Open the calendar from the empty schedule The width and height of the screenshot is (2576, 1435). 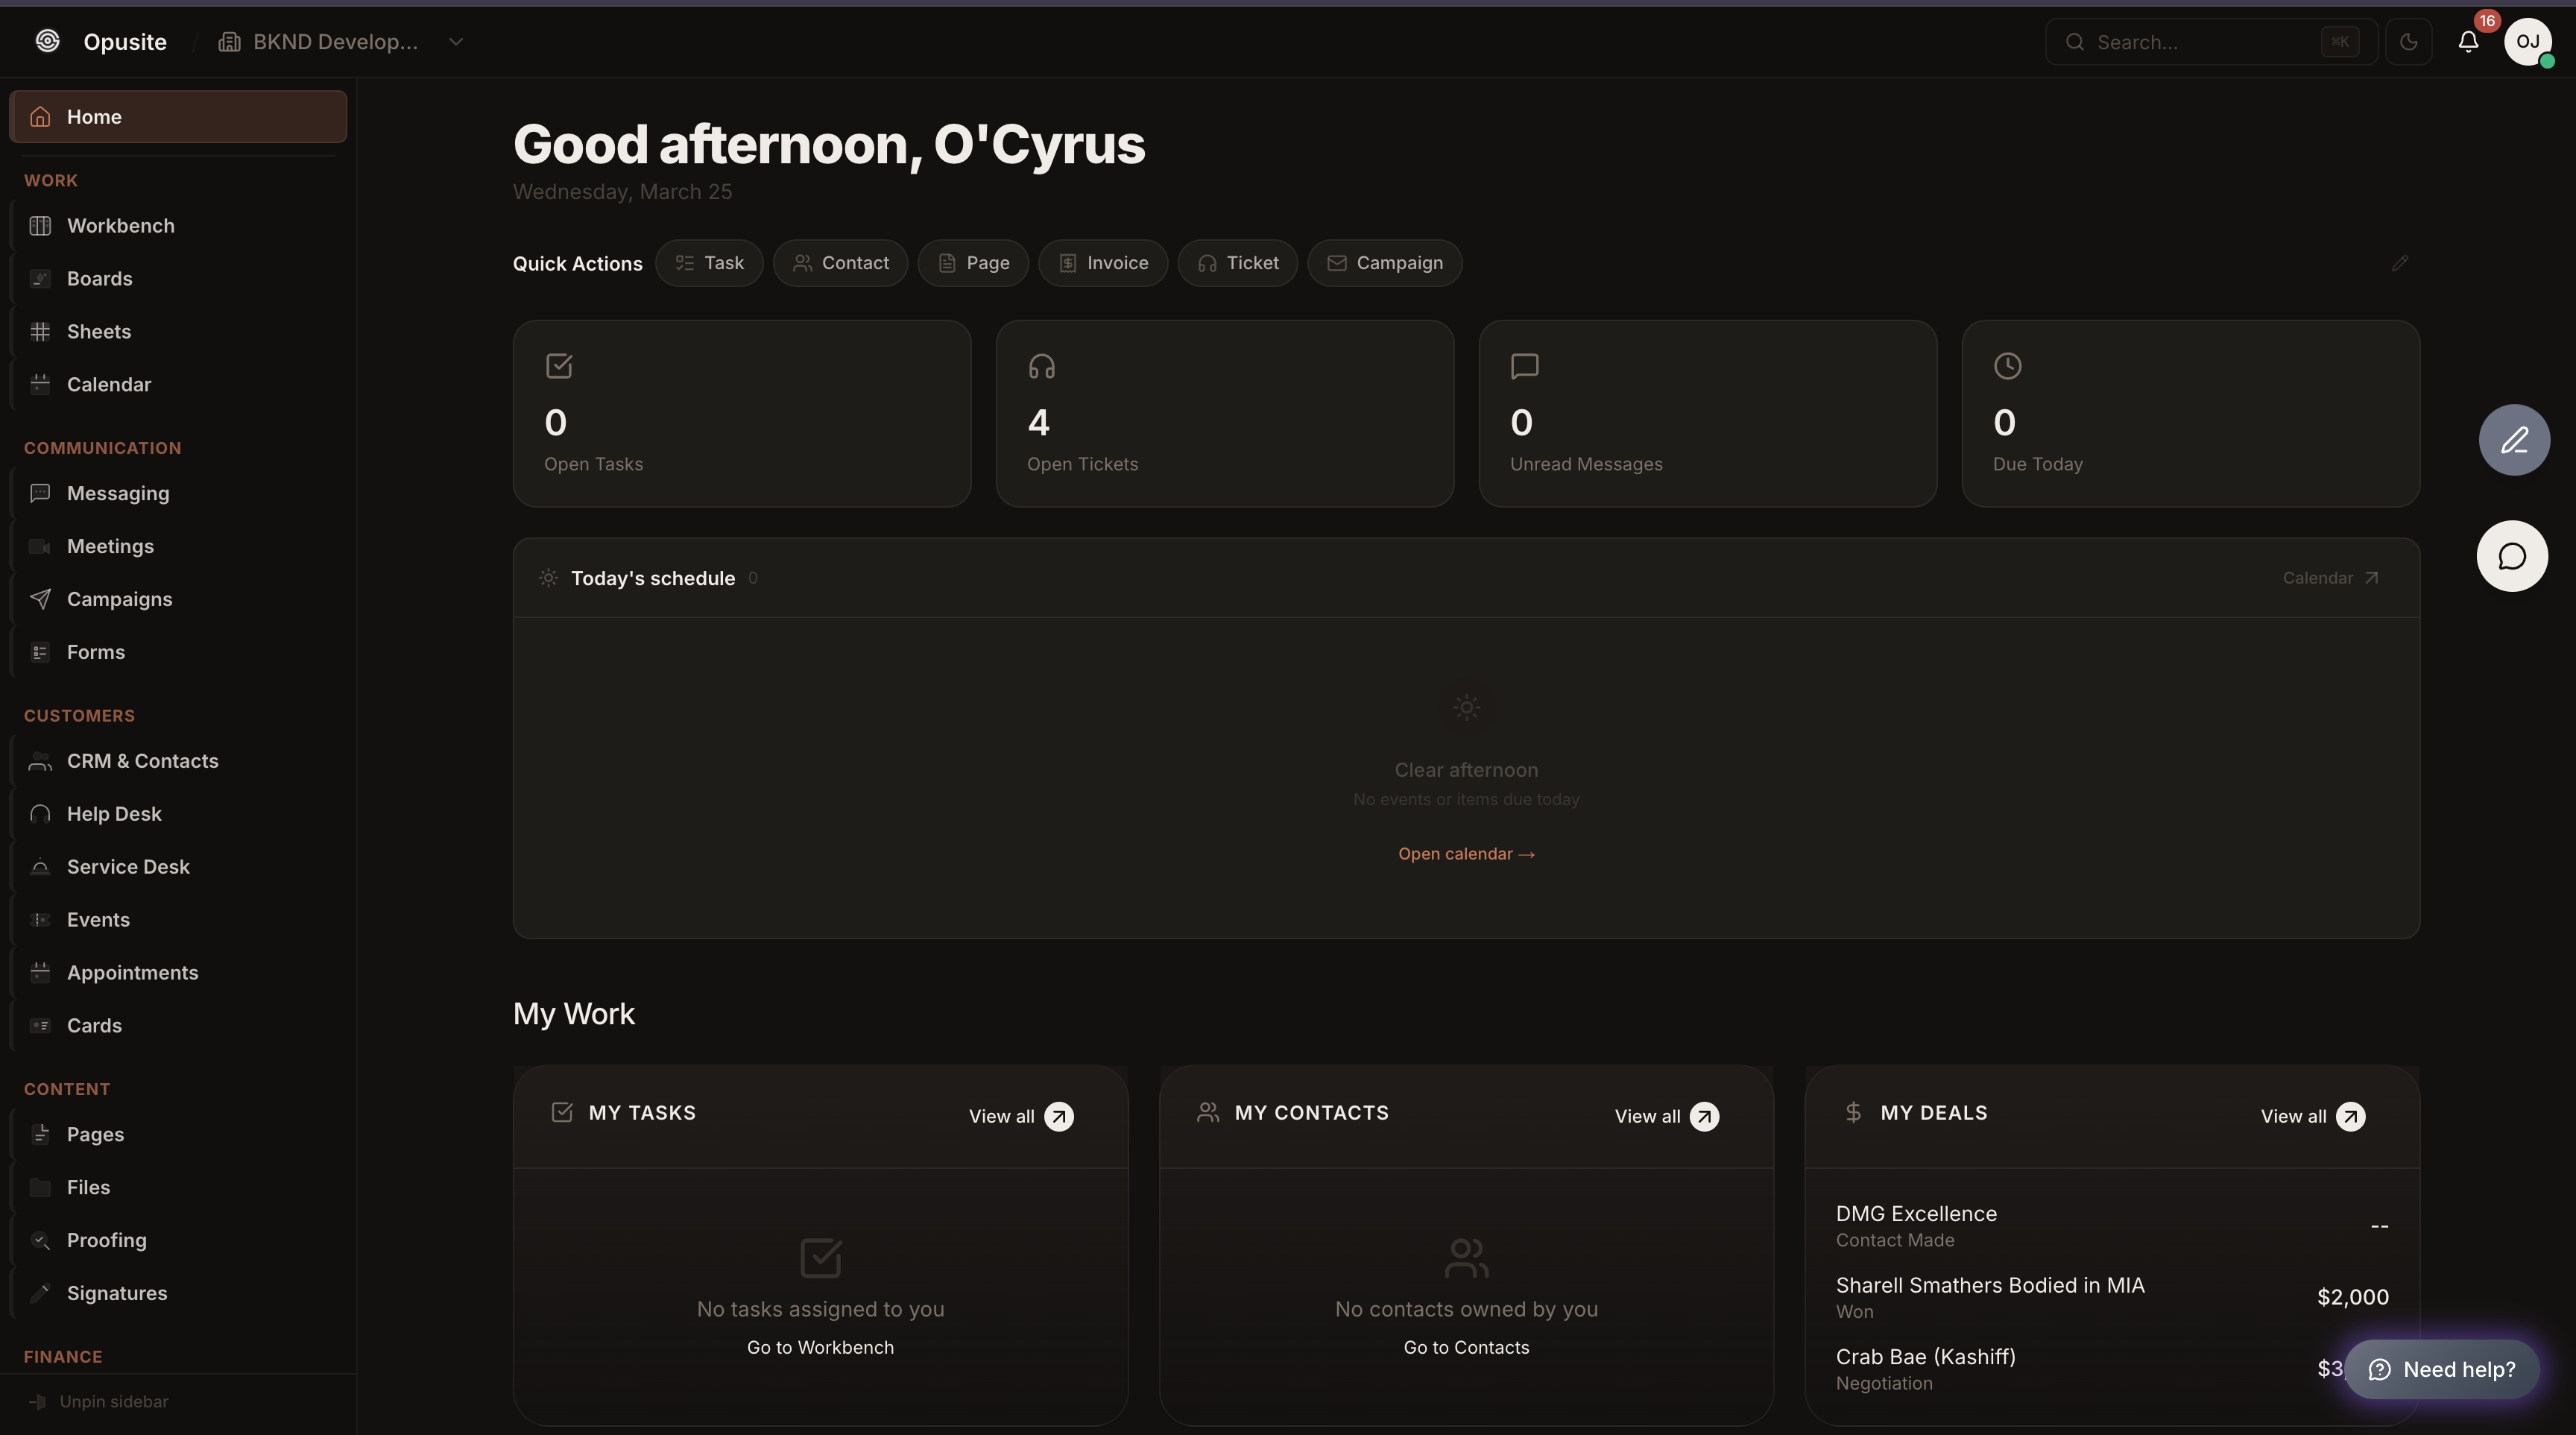(x=1466, y=853)
